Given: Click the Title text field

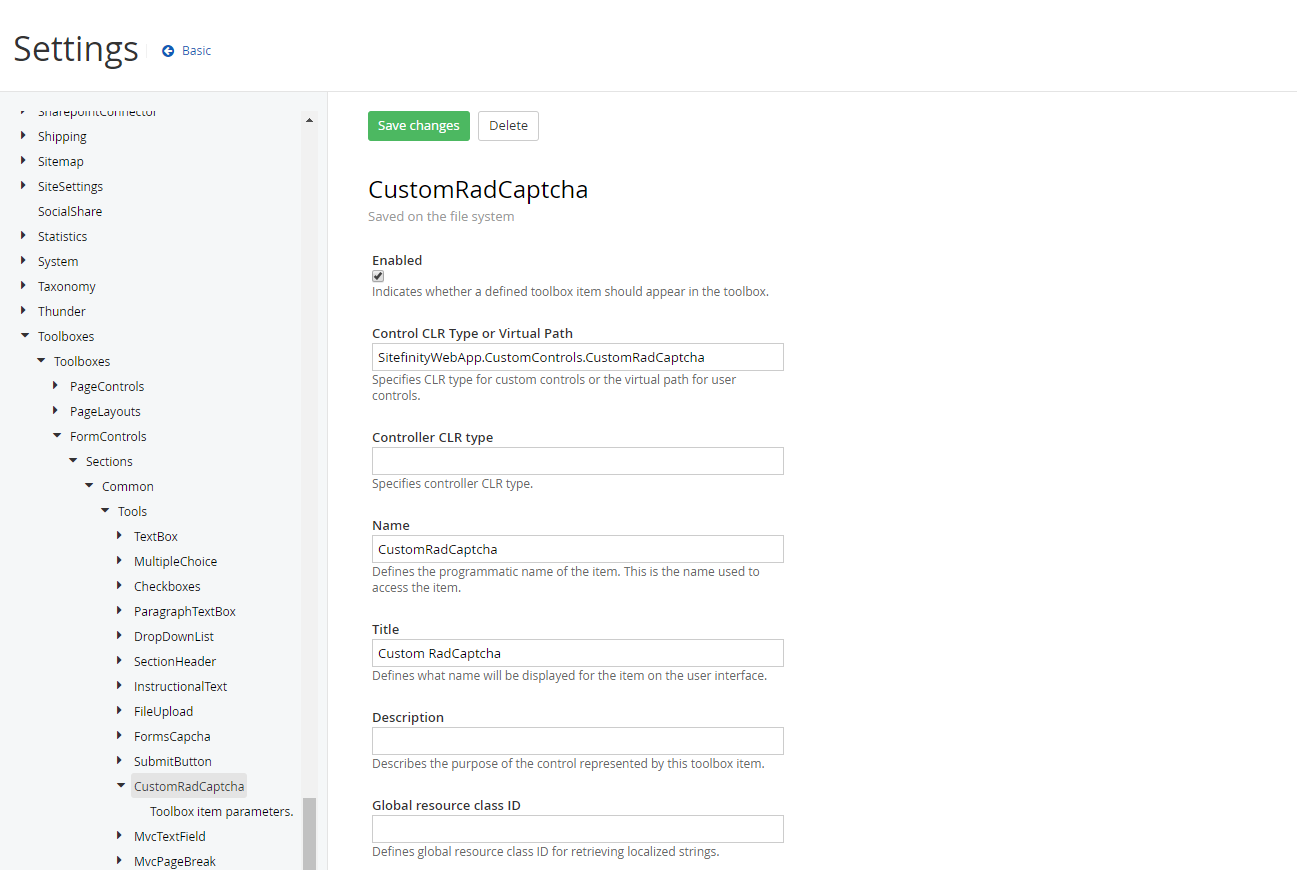Looking at the screenshot, I should pos(577,652).
